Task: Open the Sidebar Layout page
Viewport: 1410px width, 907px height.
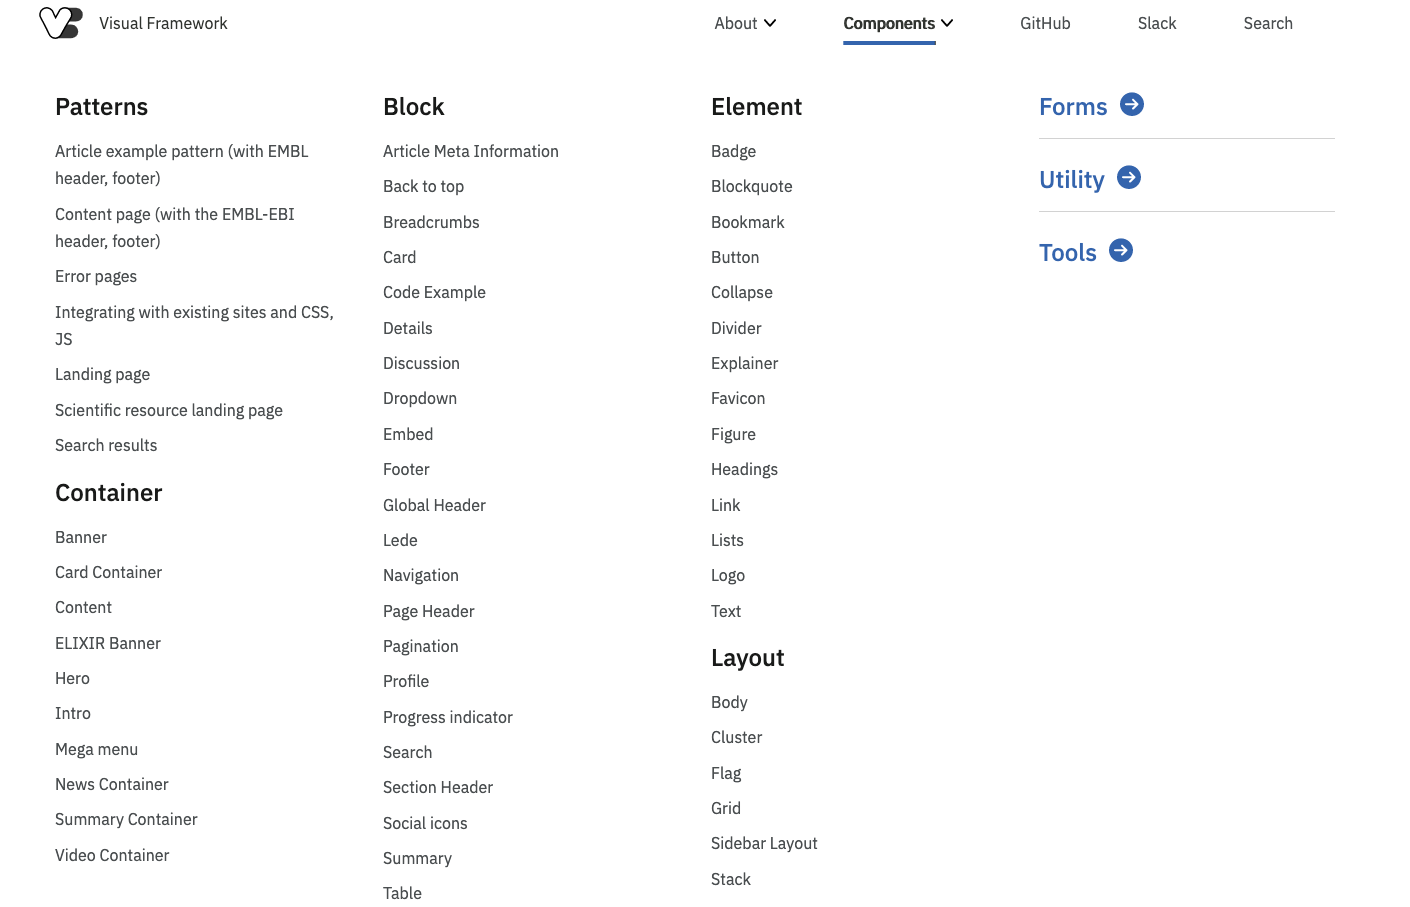Action: pos(764,843)
